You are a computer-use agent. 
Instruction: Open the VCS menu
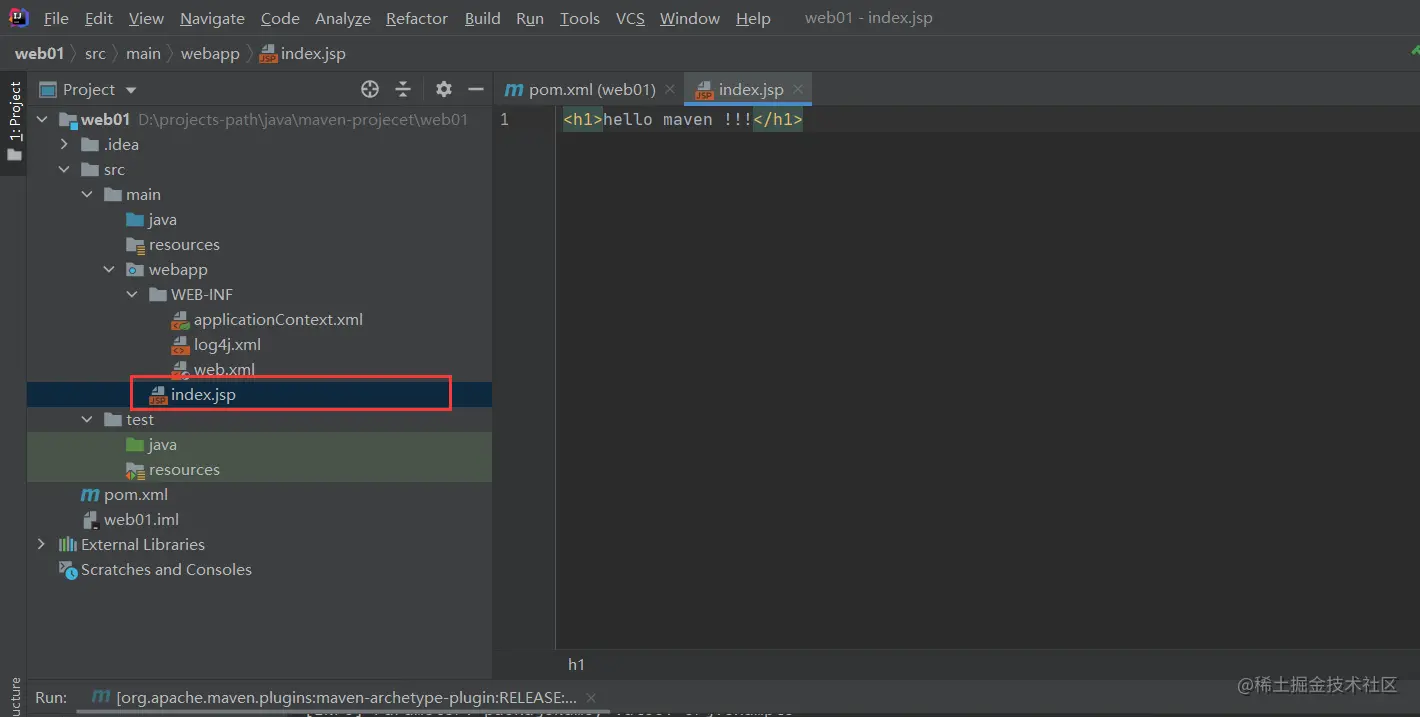click(x=630, y=18)
